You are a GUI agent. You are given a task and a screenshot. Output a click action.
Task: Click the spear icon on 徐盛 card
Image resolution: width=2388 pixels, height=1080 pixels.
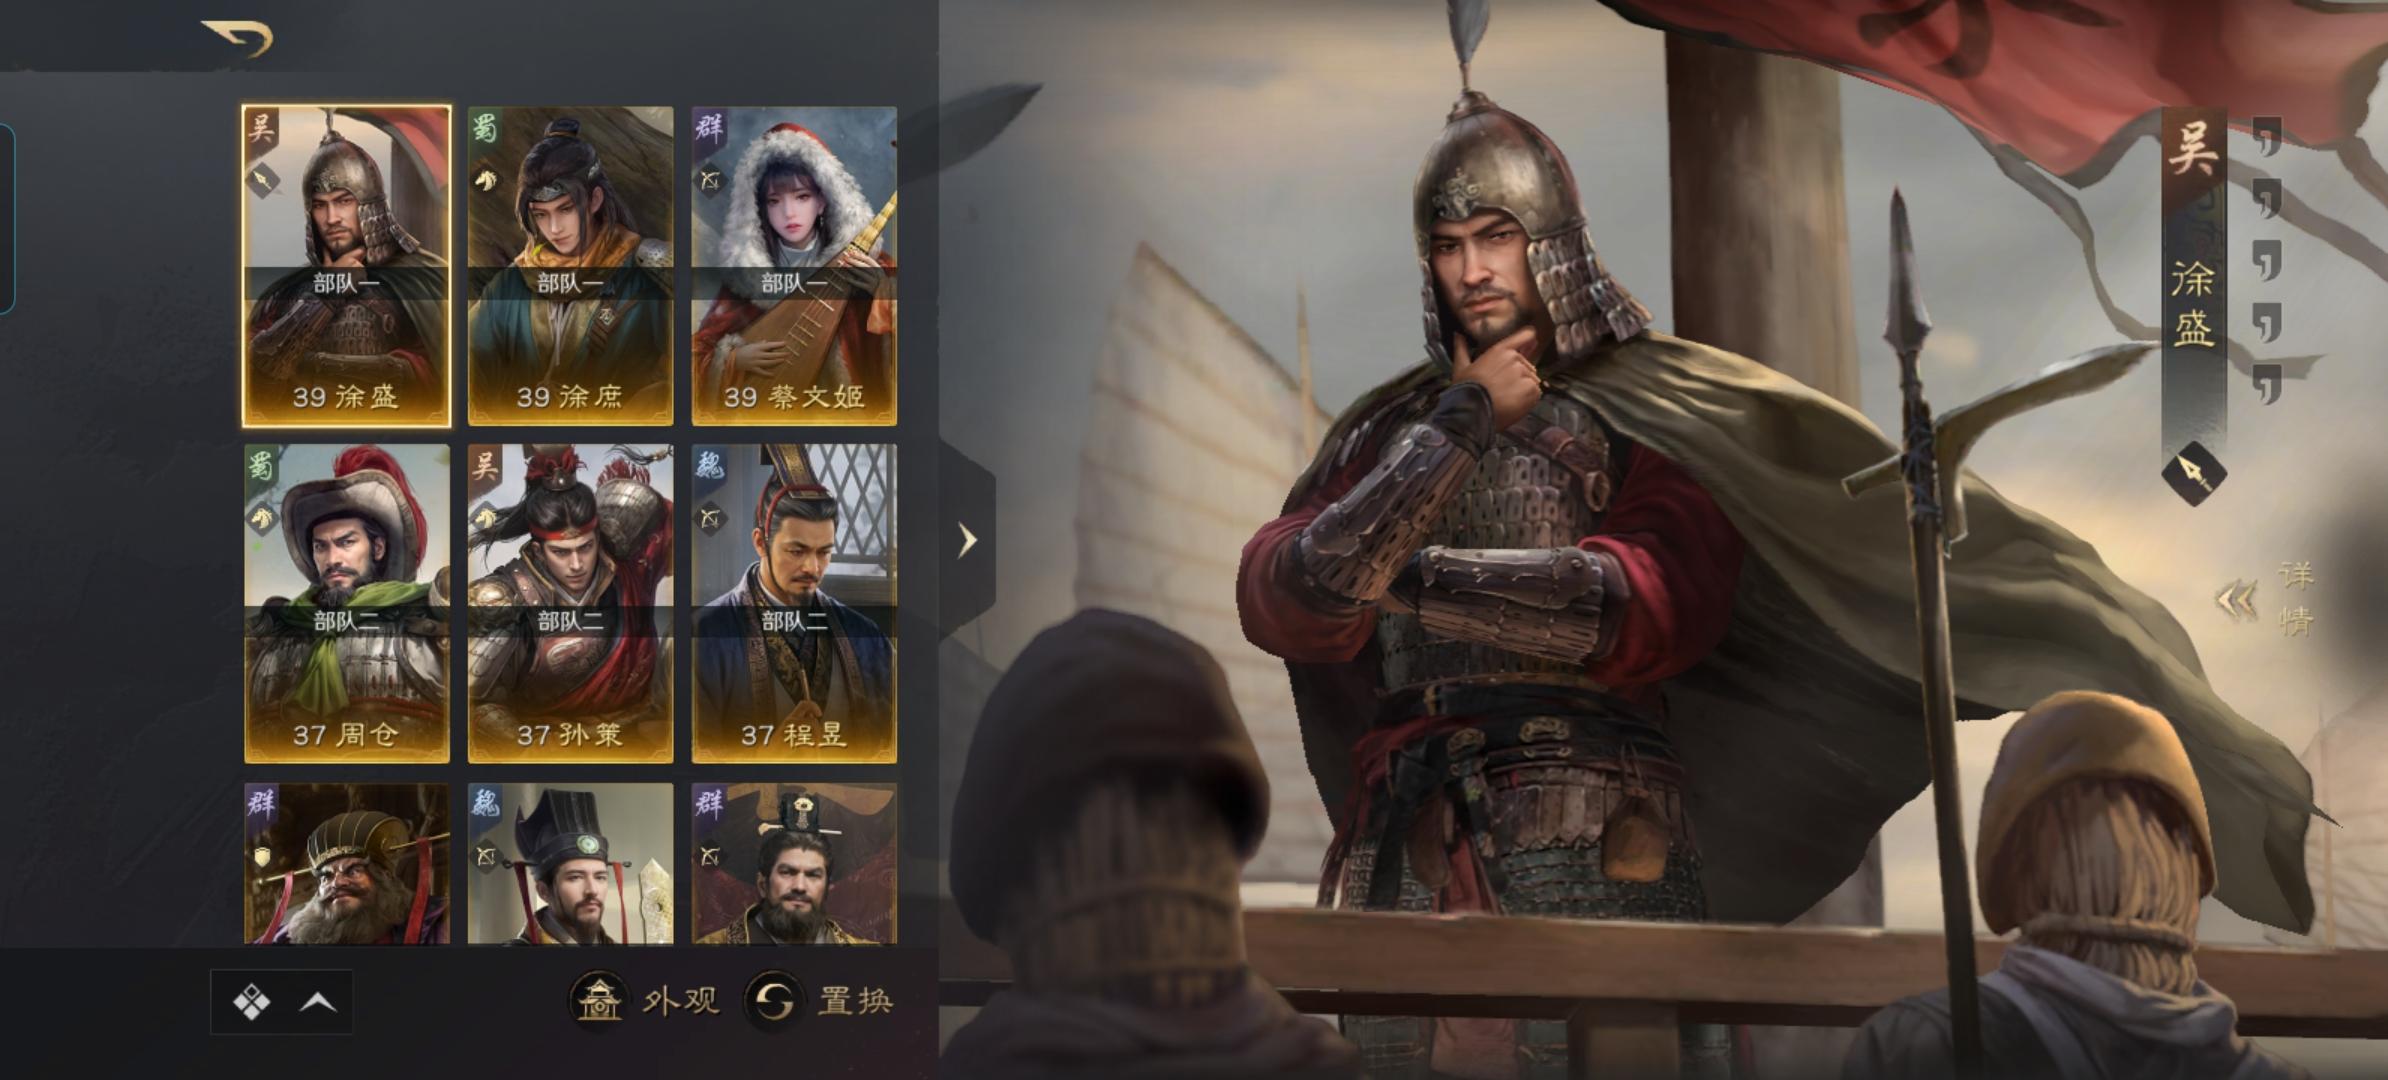point(263,181)
